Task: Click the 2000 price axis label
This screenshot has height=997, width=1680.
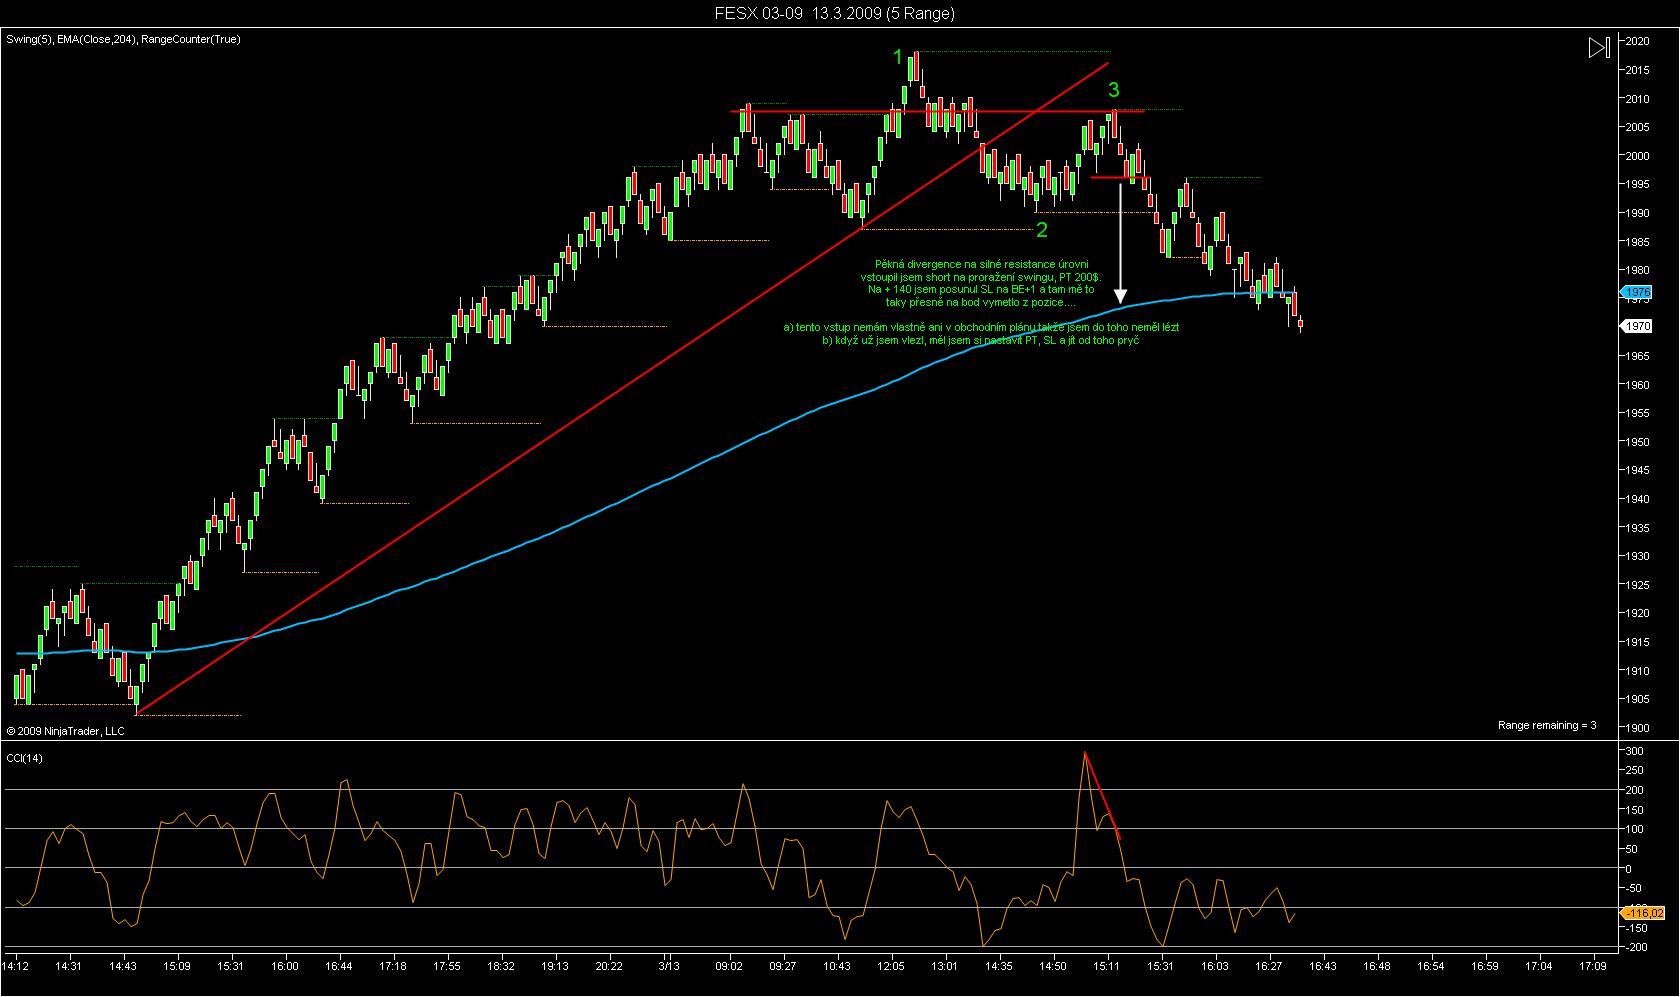Action: coord(1638,156)
